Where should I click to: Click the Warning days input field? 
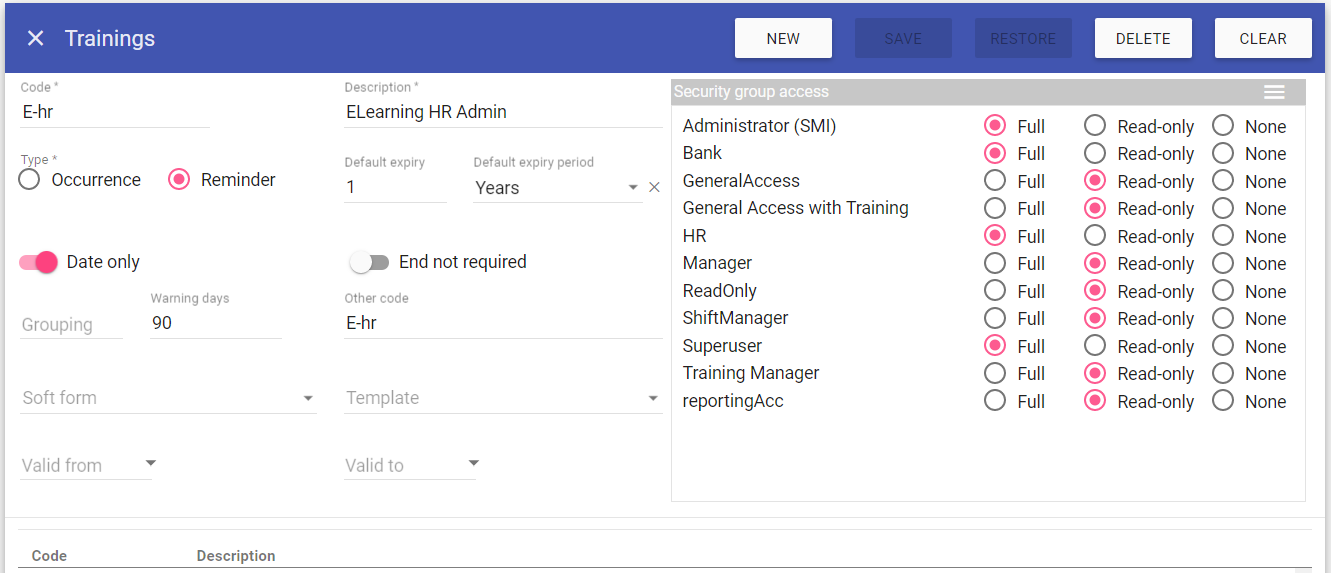pos(215,324)
